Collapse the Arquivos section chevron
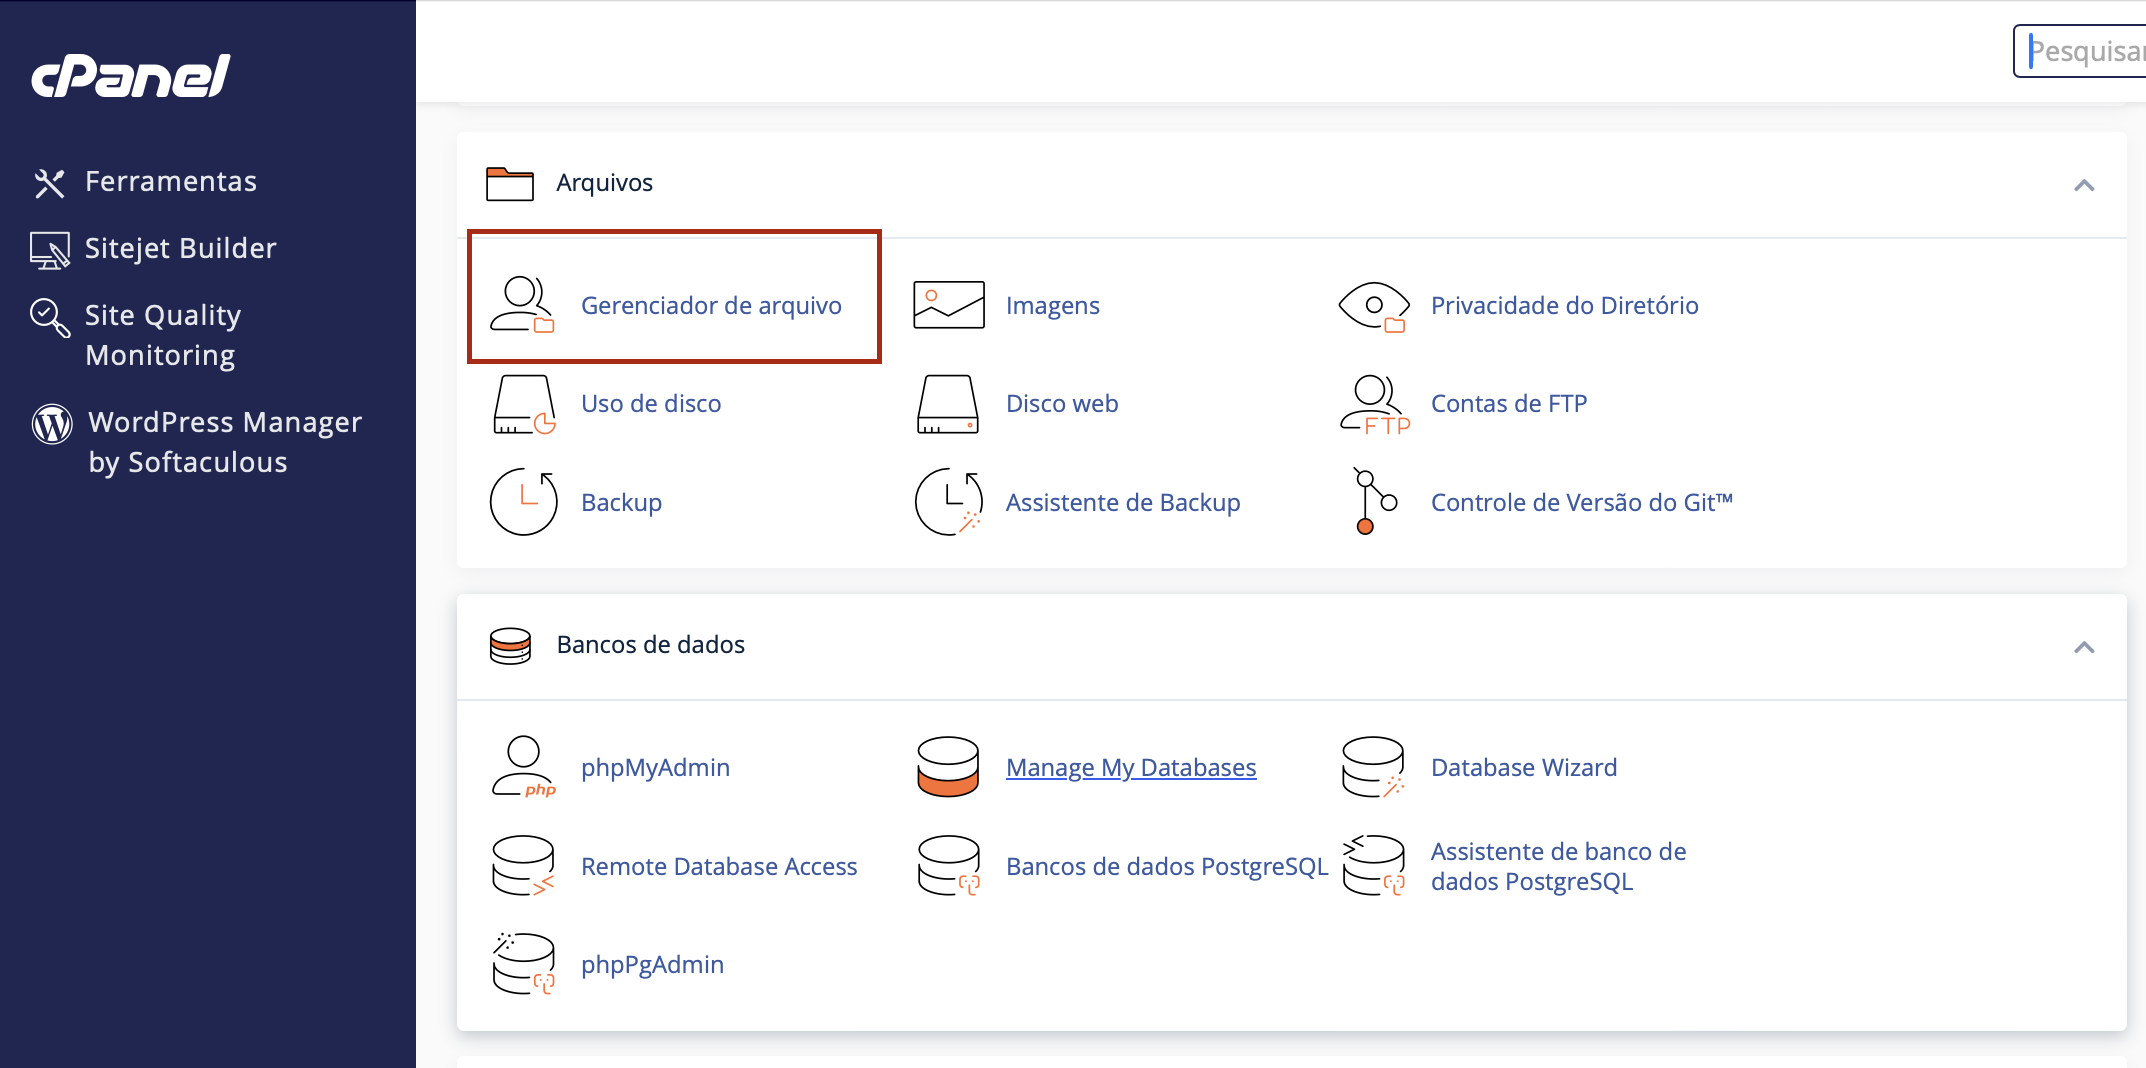This screenshot has width=2146, height=1068. (2084, 185)
